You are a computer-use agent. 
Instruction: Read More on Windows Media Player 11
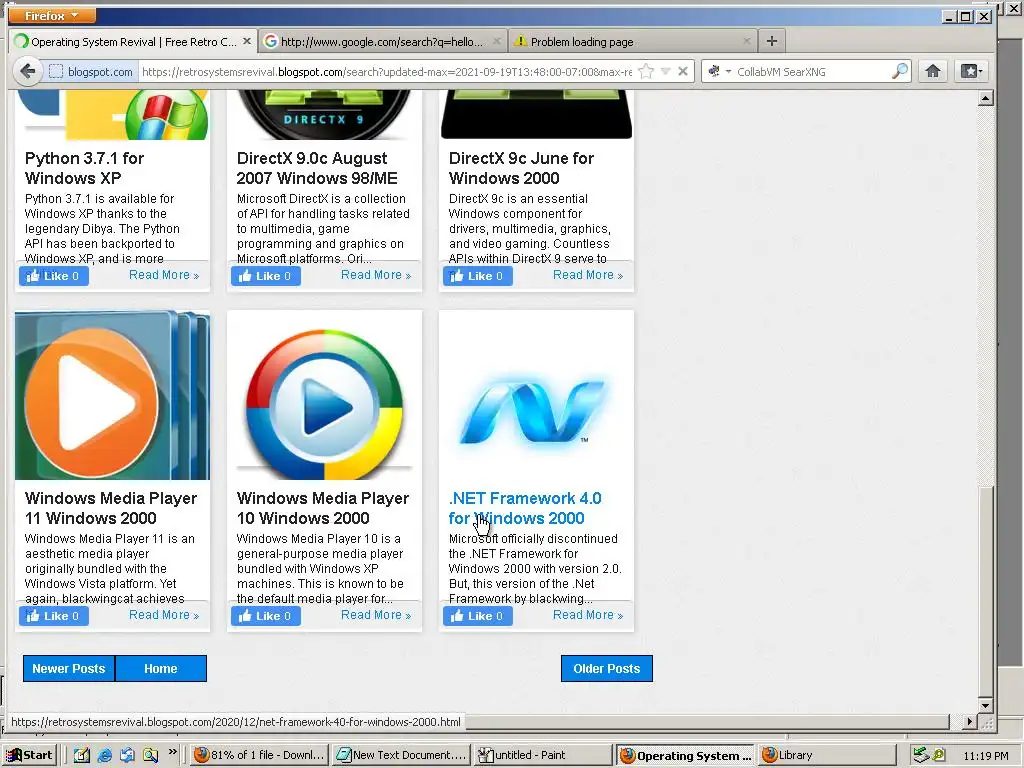click(164, 615)
